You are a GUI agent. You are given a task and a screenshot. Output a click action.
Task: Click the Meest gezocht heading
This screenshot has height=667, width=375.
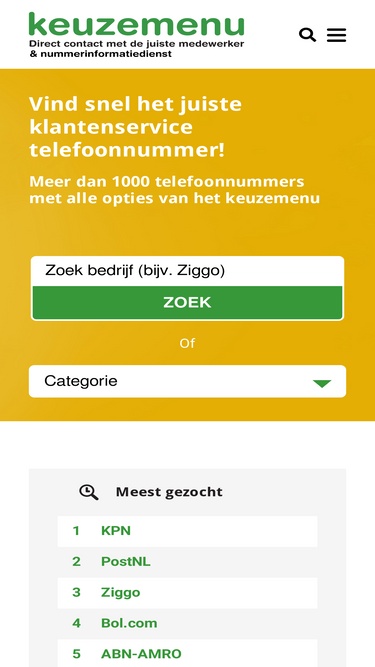click(169, 492)
